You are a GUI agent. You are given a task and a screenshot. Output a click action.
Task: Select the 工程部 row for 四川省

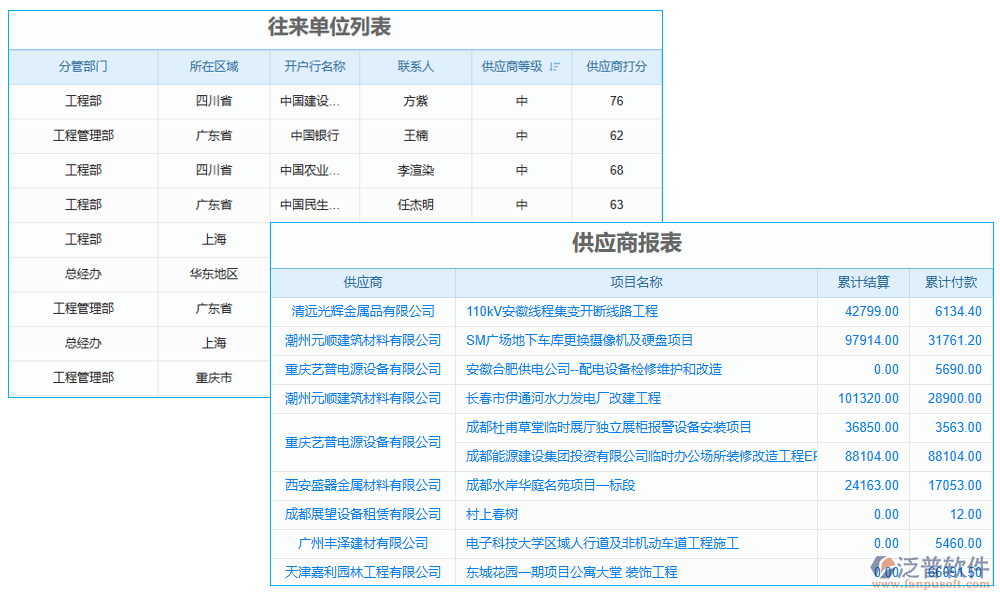click(84, 101)
